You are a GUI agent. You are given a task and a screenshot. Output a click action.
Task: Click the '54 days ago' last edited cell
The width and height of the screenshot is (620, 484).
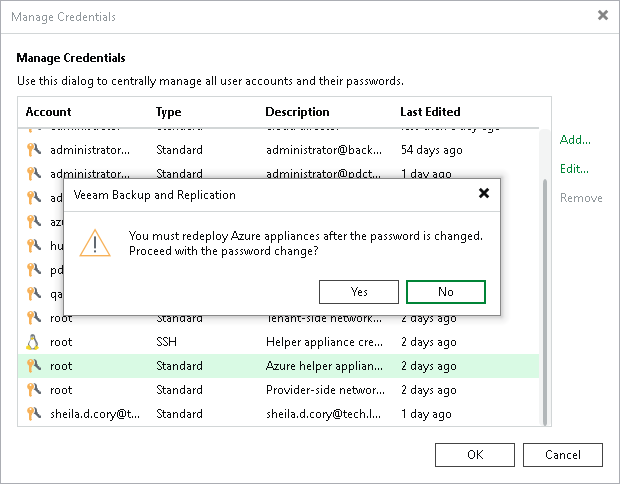431,150
